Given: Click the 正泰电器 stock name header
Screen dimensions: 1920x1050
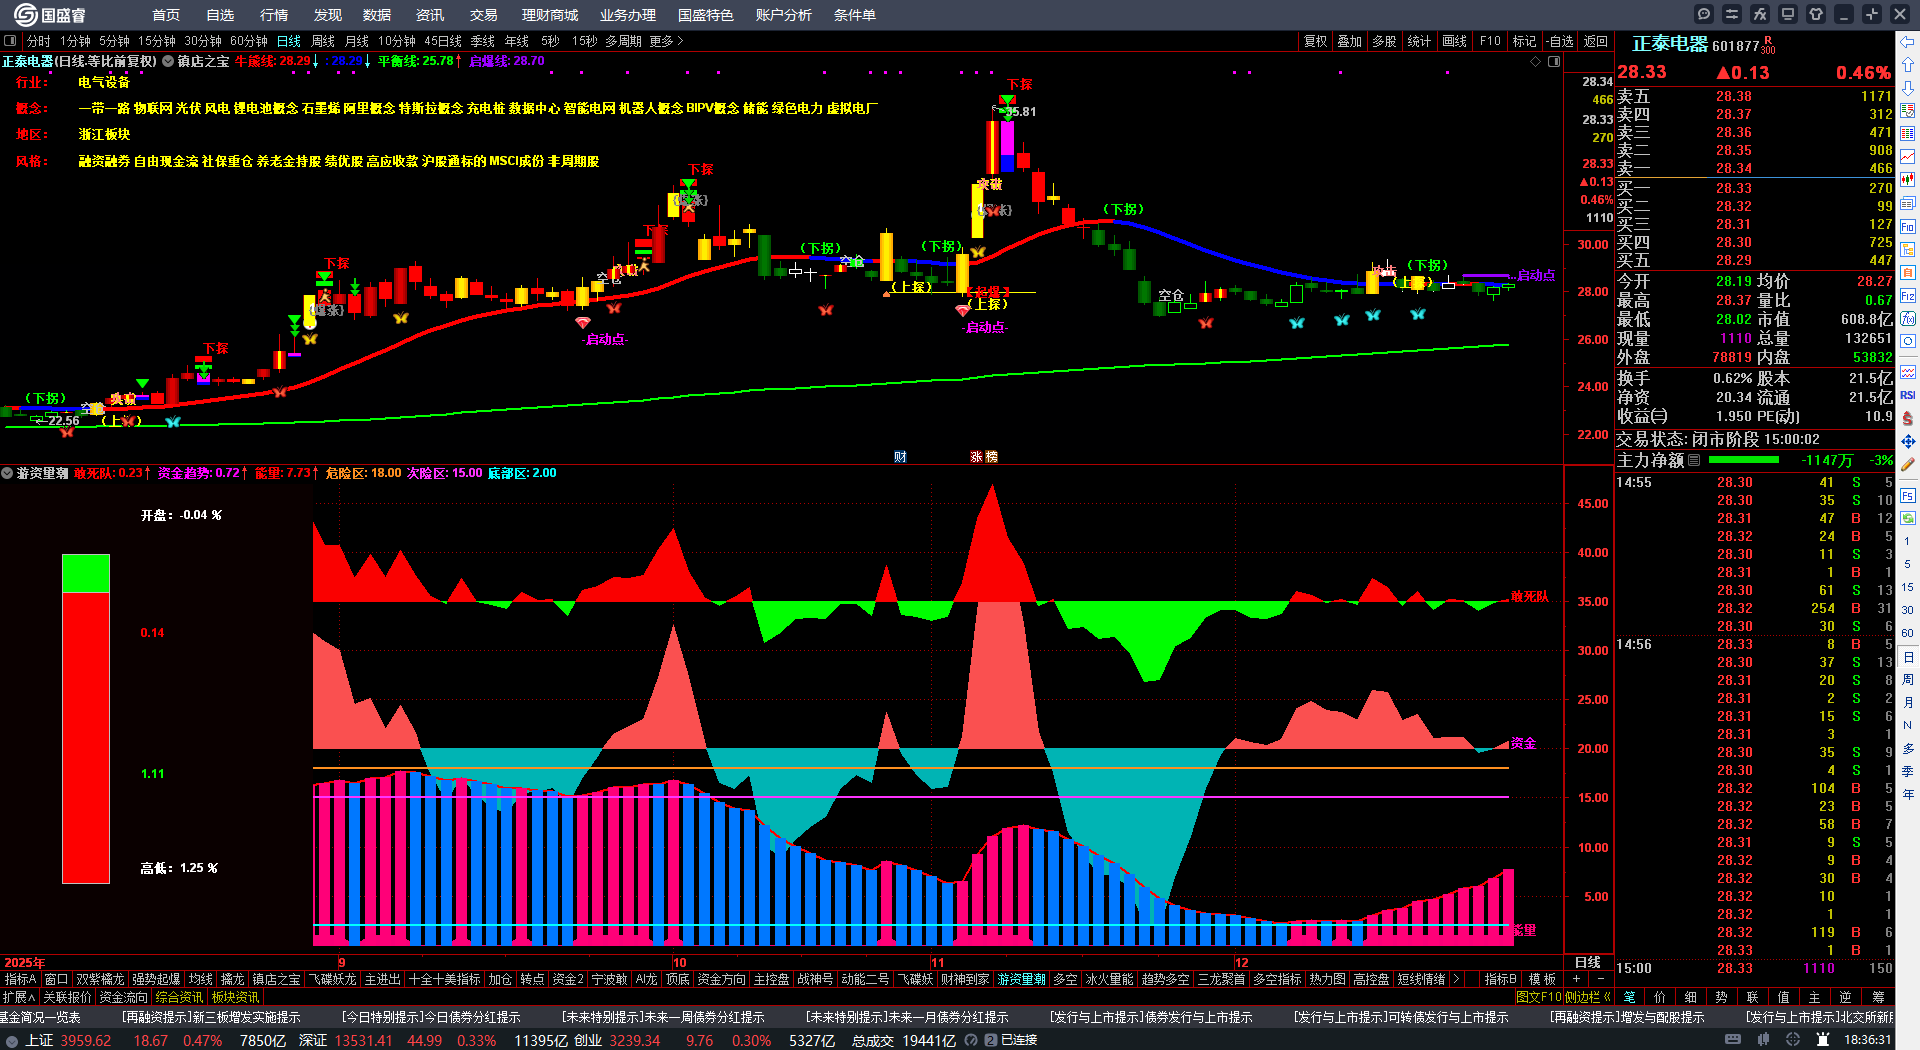Looking at the screenshot, I should tap(1670, 44).
